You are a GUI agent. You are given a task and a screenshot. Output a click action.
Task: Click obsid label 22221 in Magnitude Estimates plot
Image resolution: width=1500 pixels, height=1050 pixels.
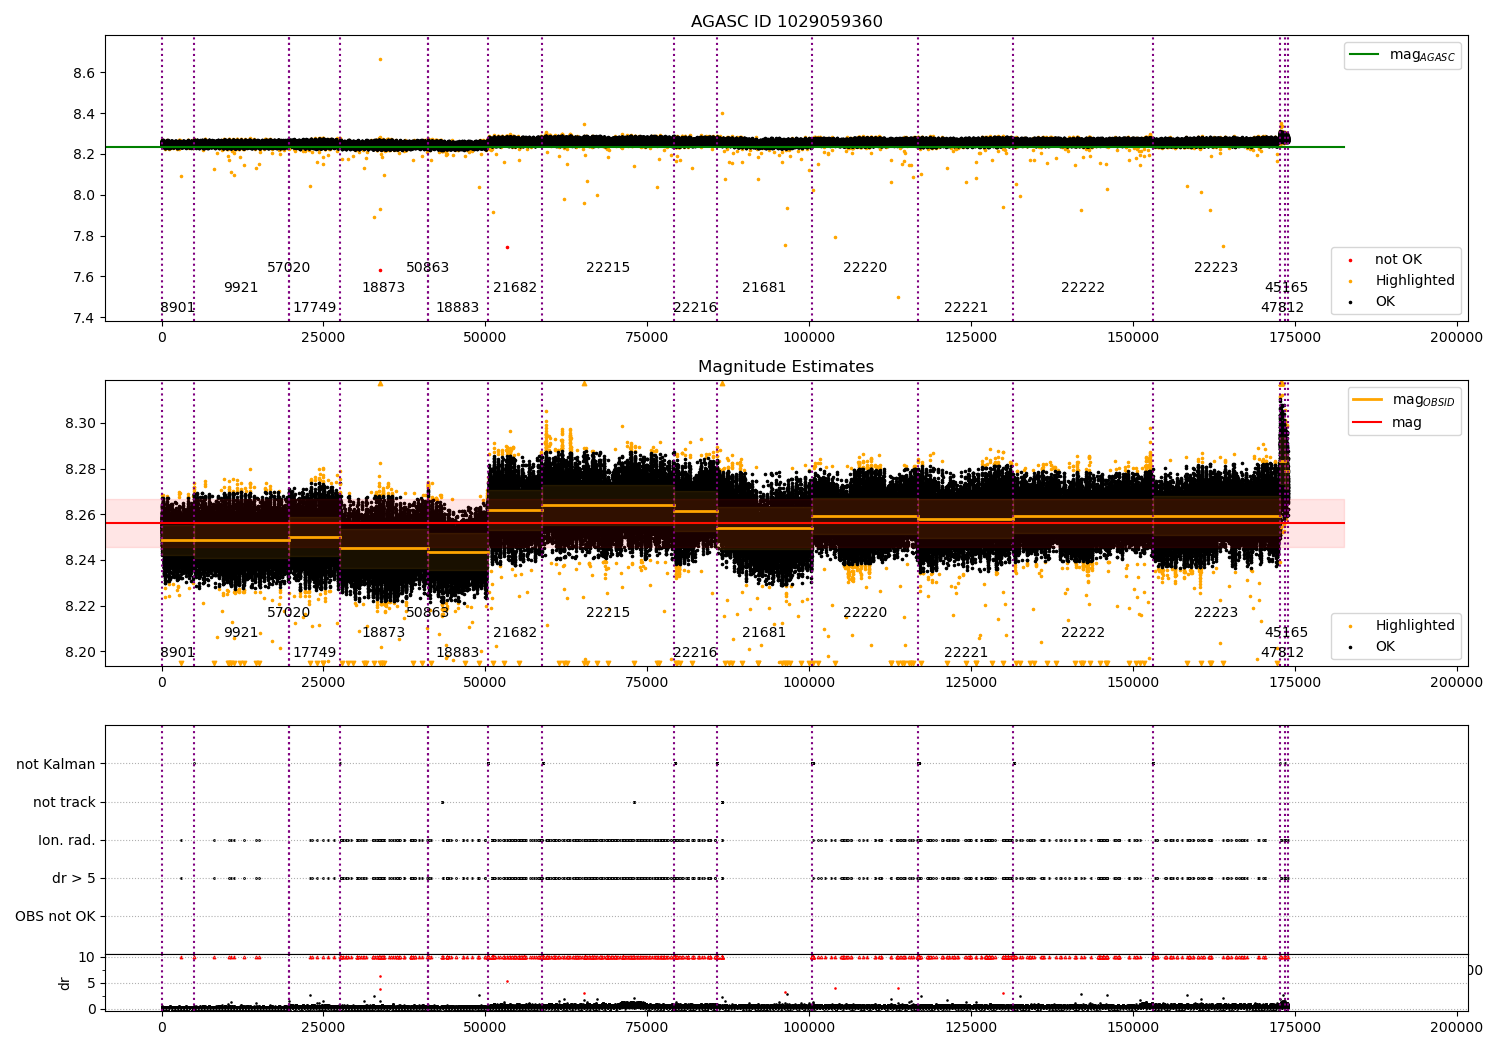pos(966,652)
